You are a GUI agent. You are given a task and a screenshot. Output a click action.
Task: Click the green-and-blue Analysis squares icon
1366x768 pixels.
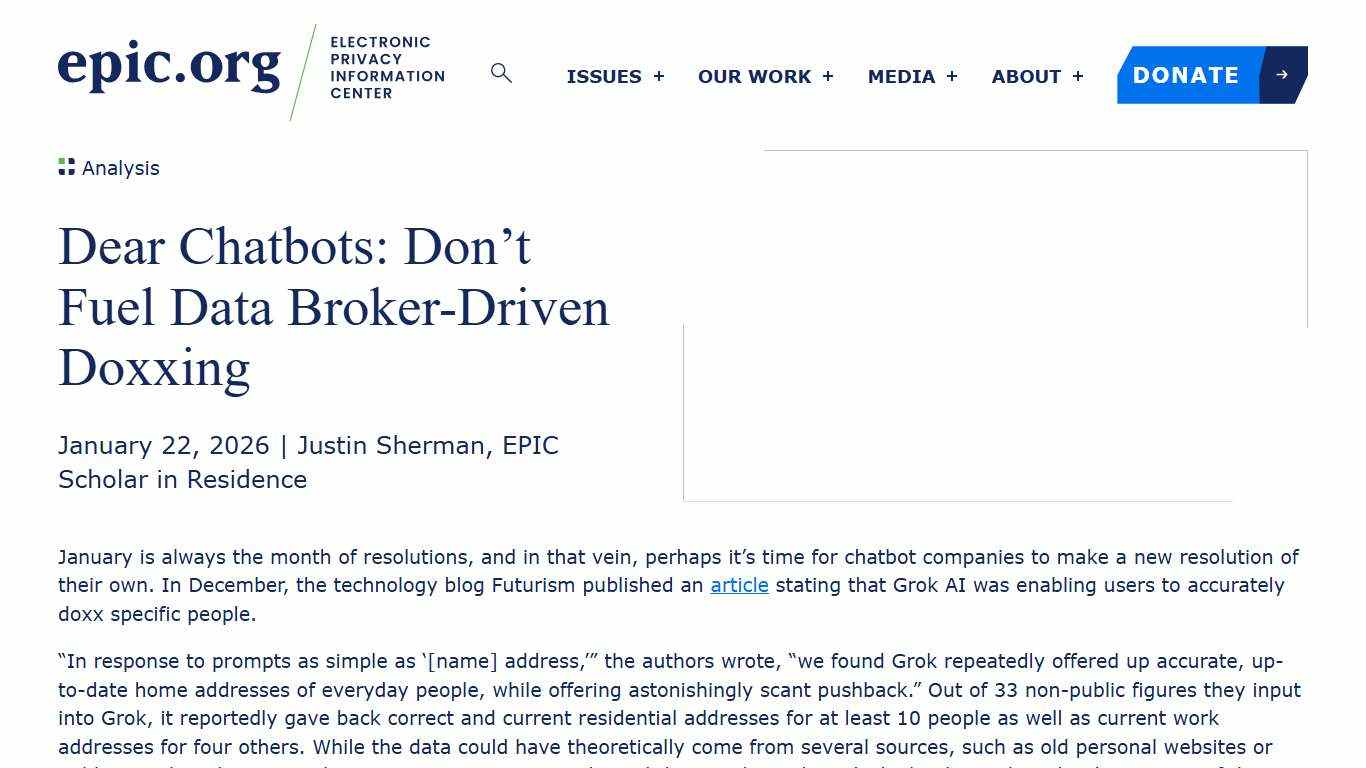65,166
